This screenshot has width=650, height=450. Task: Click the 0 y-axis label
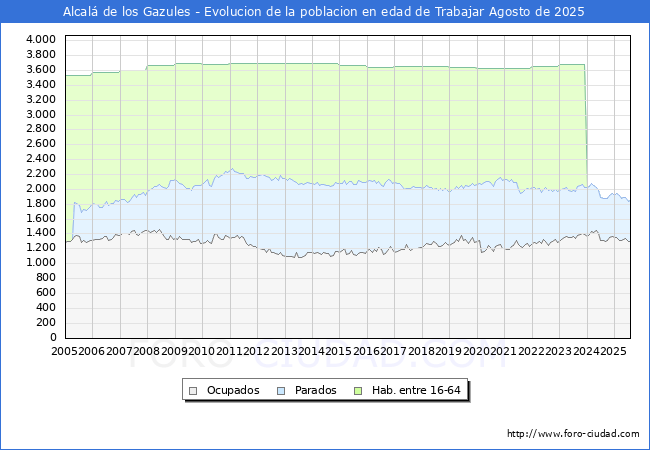click(x=53, y=337)
